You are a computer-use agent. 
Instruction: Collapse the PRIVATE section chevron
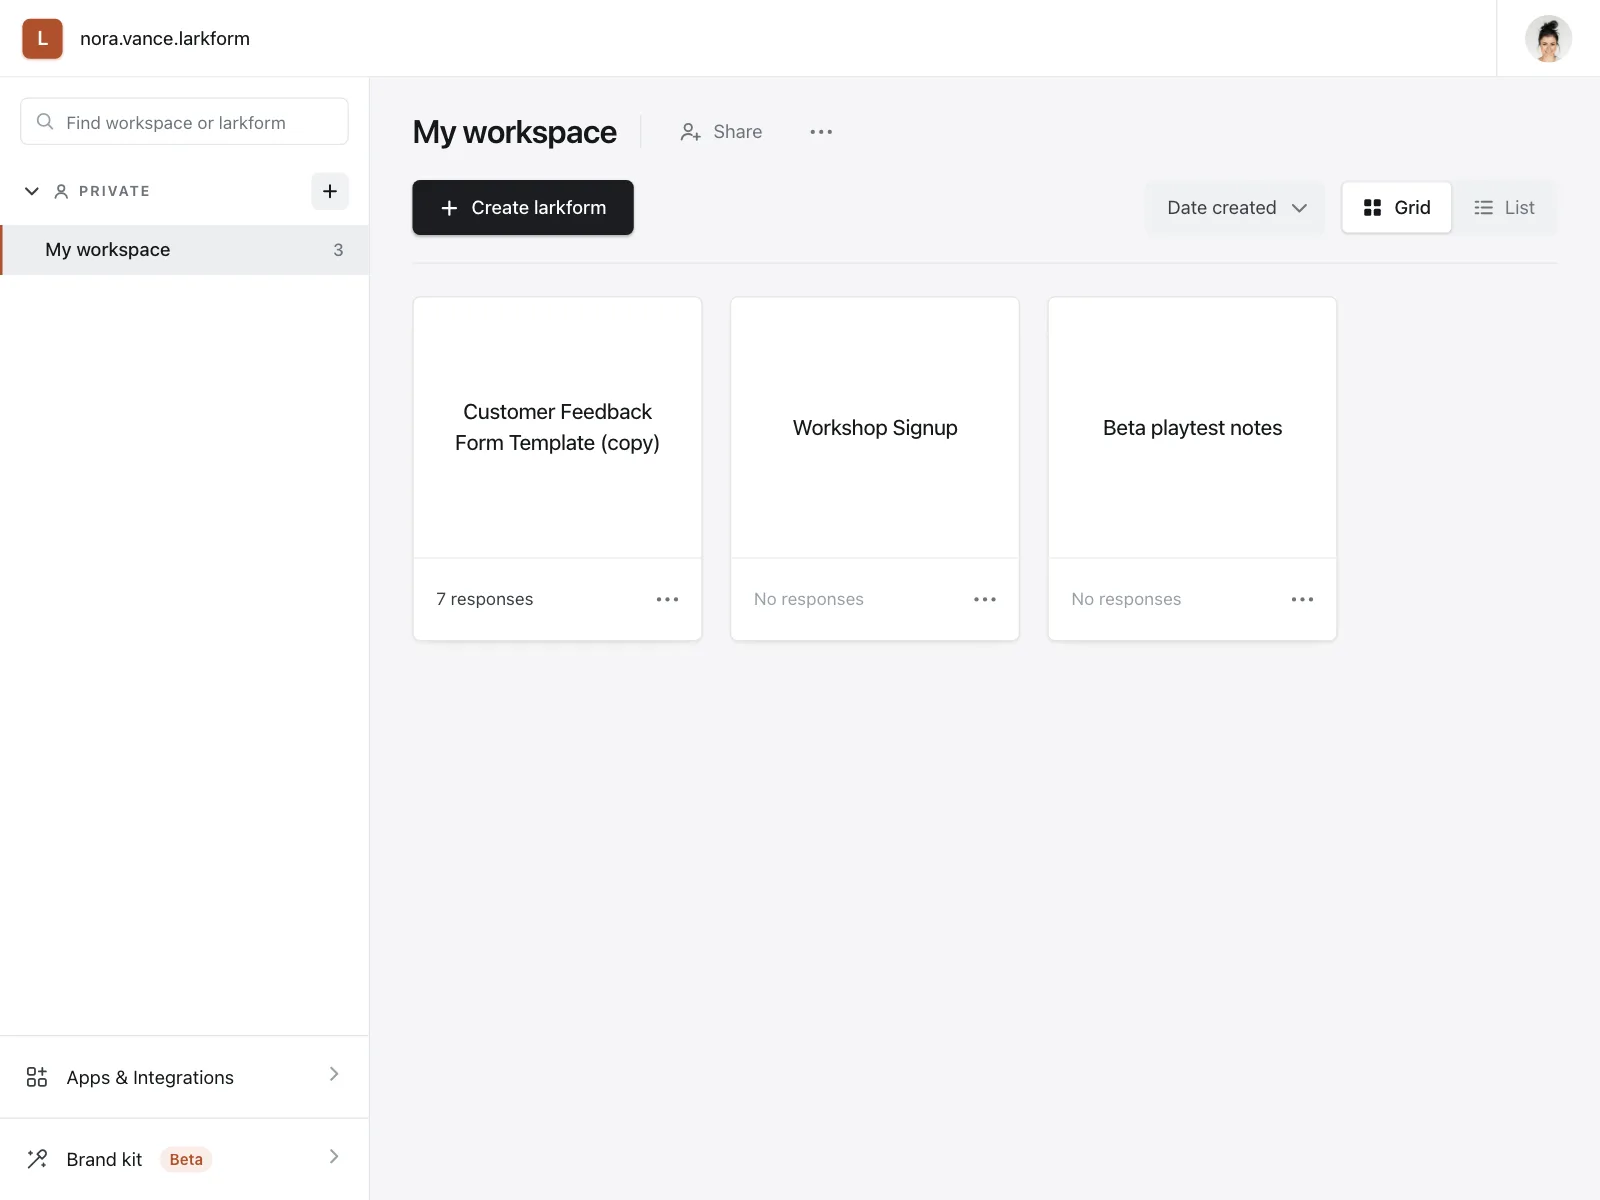pyautogui.click(x=32, y=191)
